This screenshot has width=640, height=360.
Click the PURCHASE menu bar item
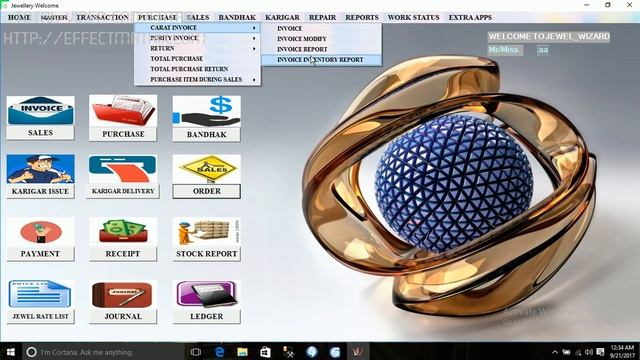(158, 18)
